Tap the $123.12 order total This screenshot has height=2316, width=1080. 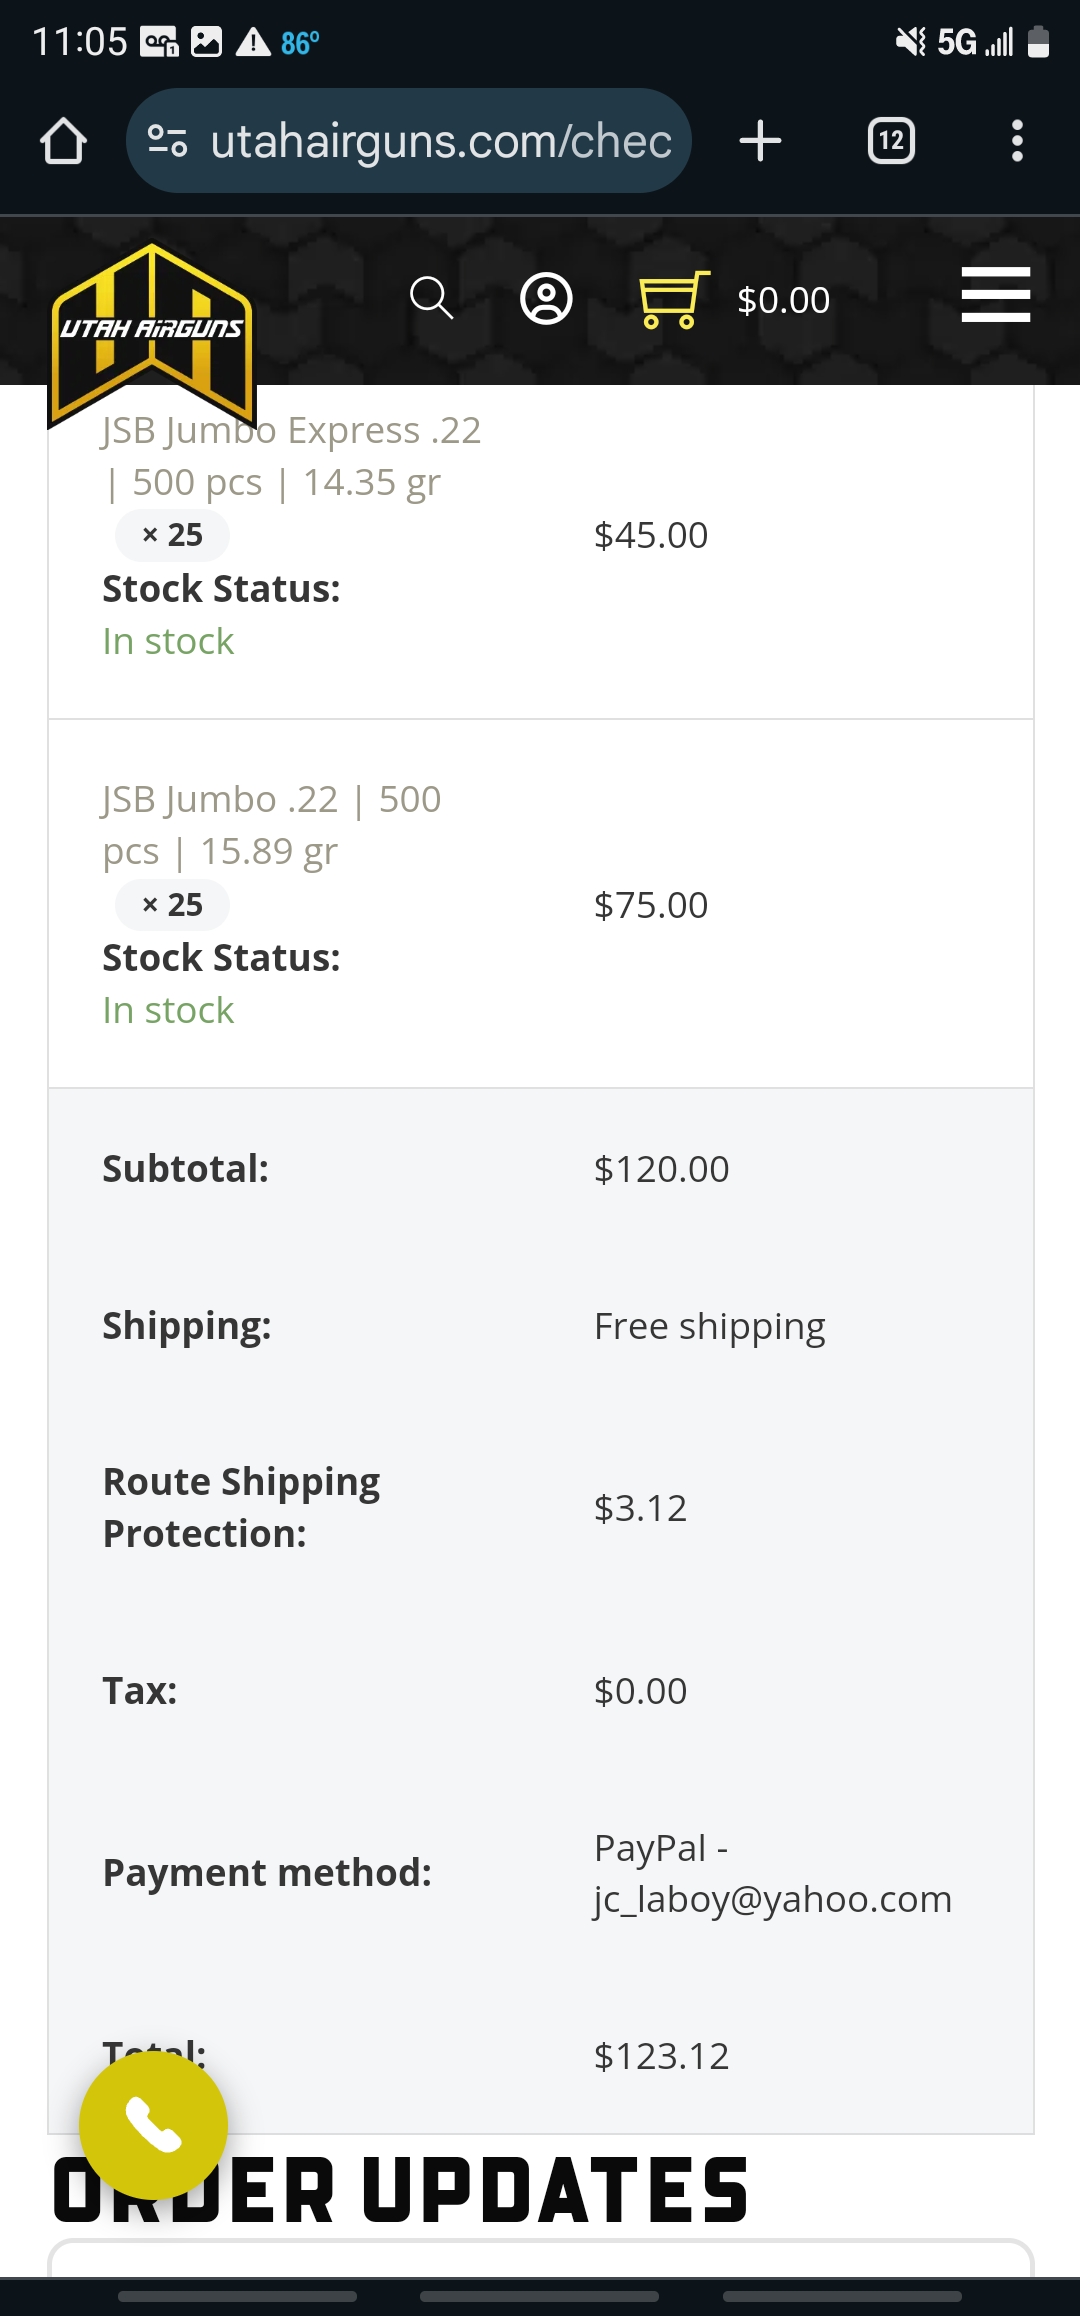[661, 2056]
